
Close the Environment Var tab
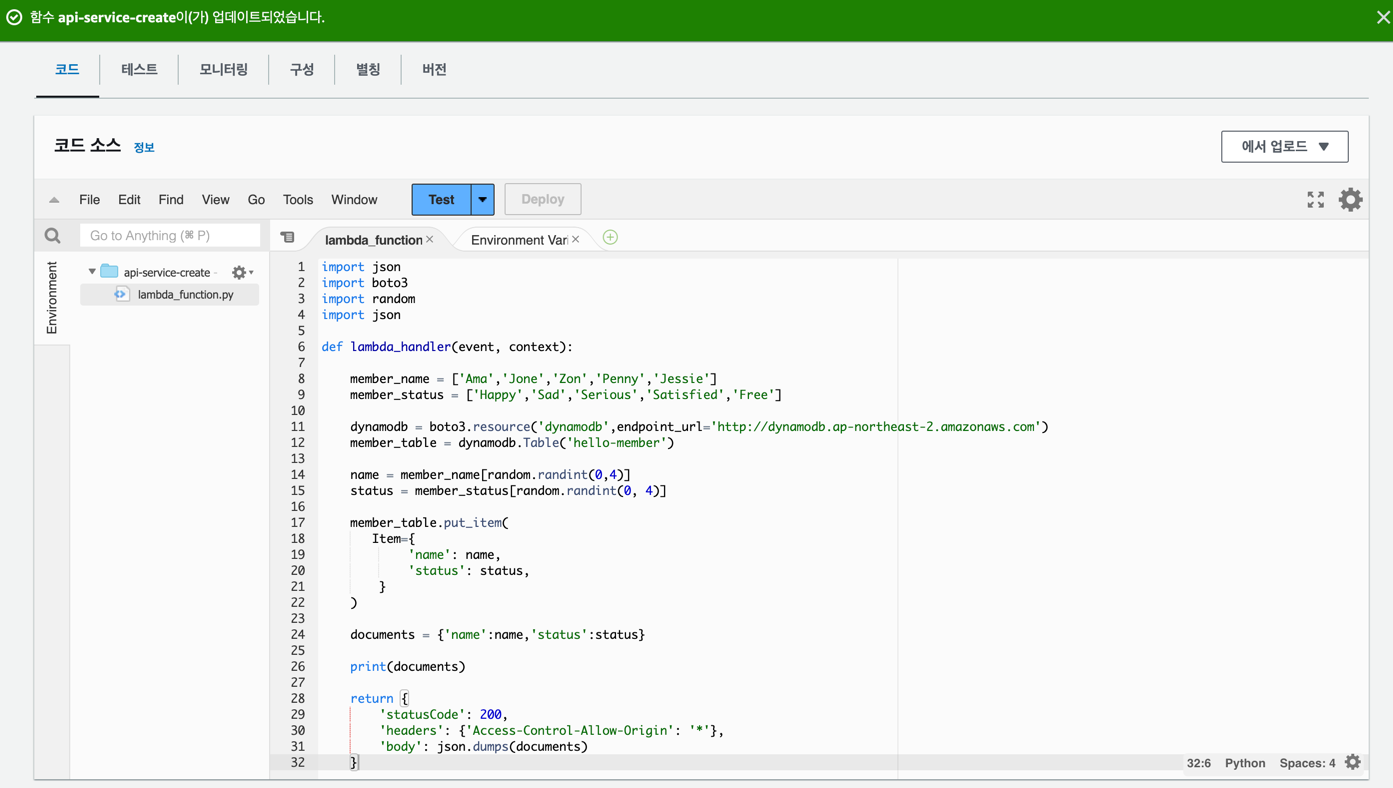tap(576, 240)
